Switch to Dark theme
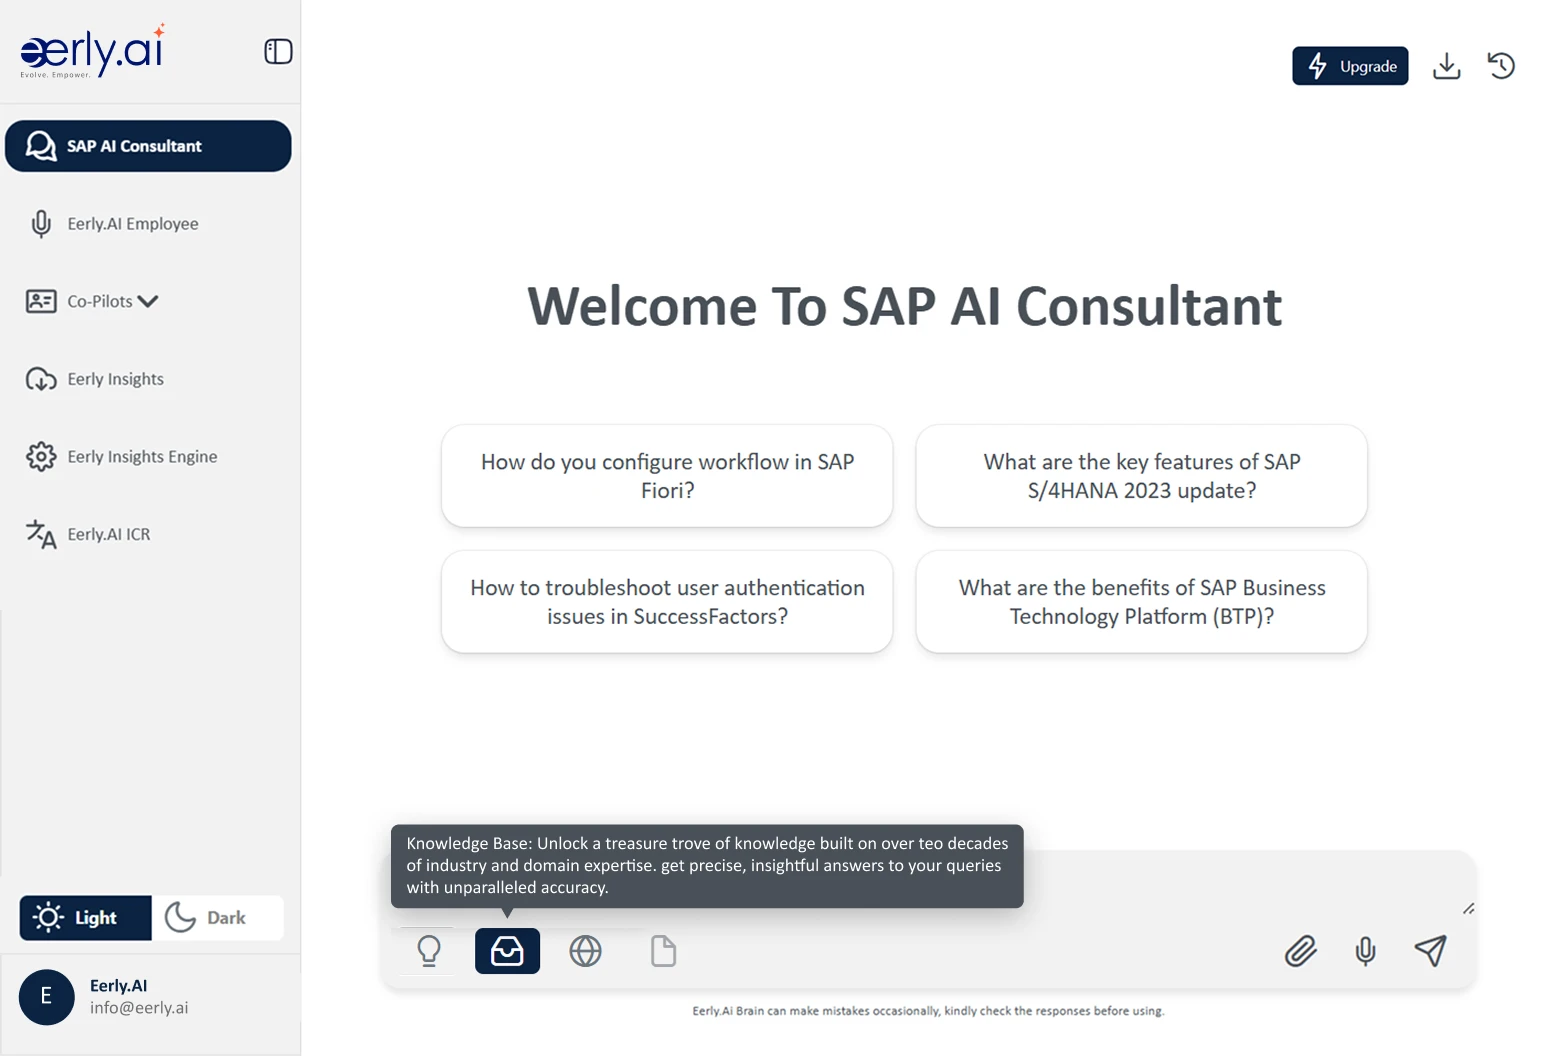The height and width of the screenshot is (1057, 1541). 218,917
